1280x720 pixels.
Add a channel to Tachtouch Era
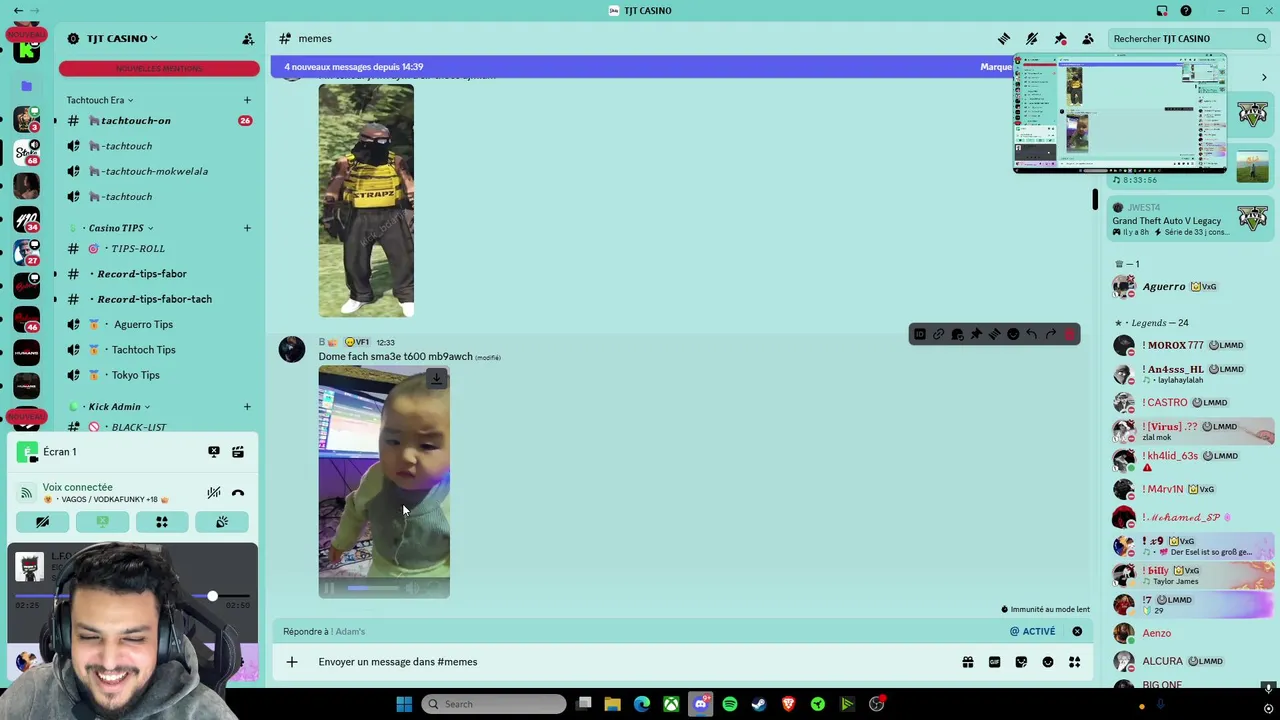[247, 100]
